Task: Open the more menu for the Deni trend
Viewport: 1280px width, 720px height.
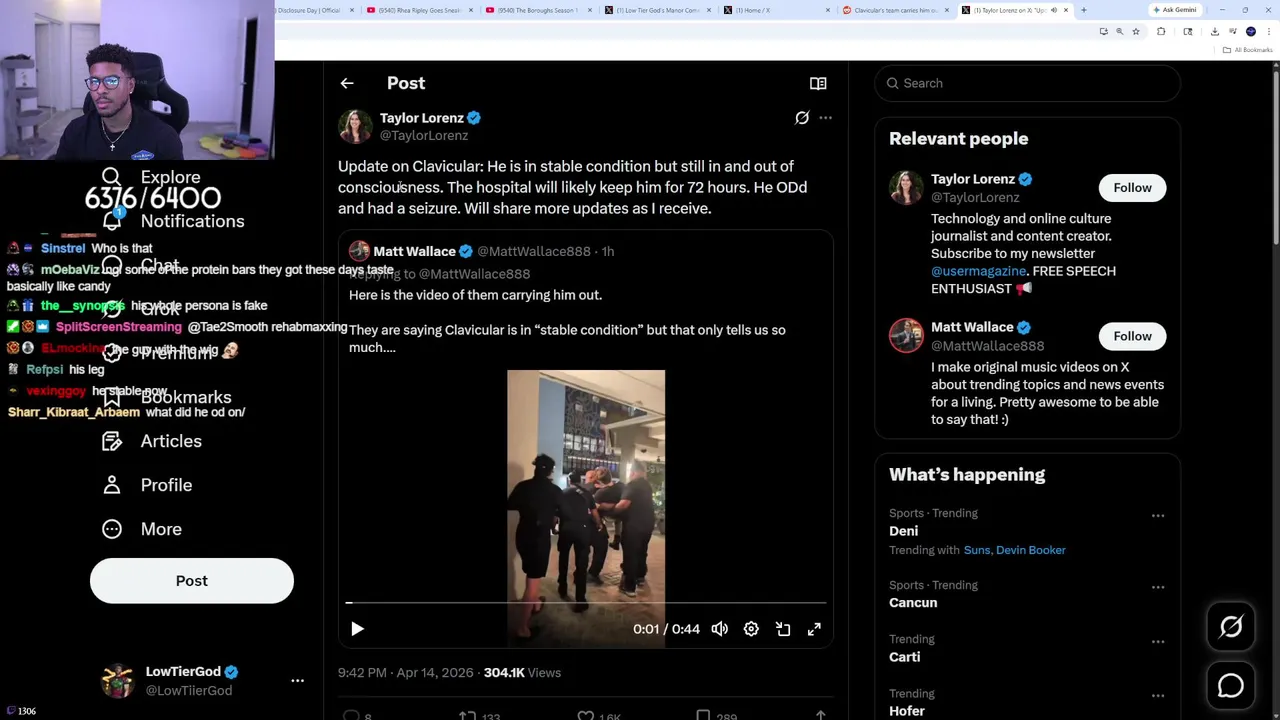Action: click(x=1158, y=516)
